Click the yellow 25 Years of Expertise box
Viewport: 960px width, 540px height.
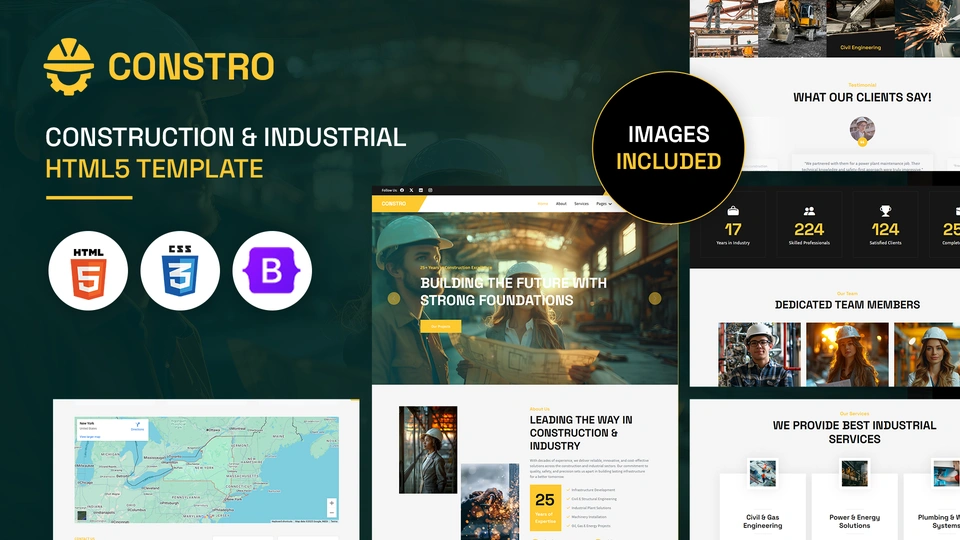tap(545, 508)
